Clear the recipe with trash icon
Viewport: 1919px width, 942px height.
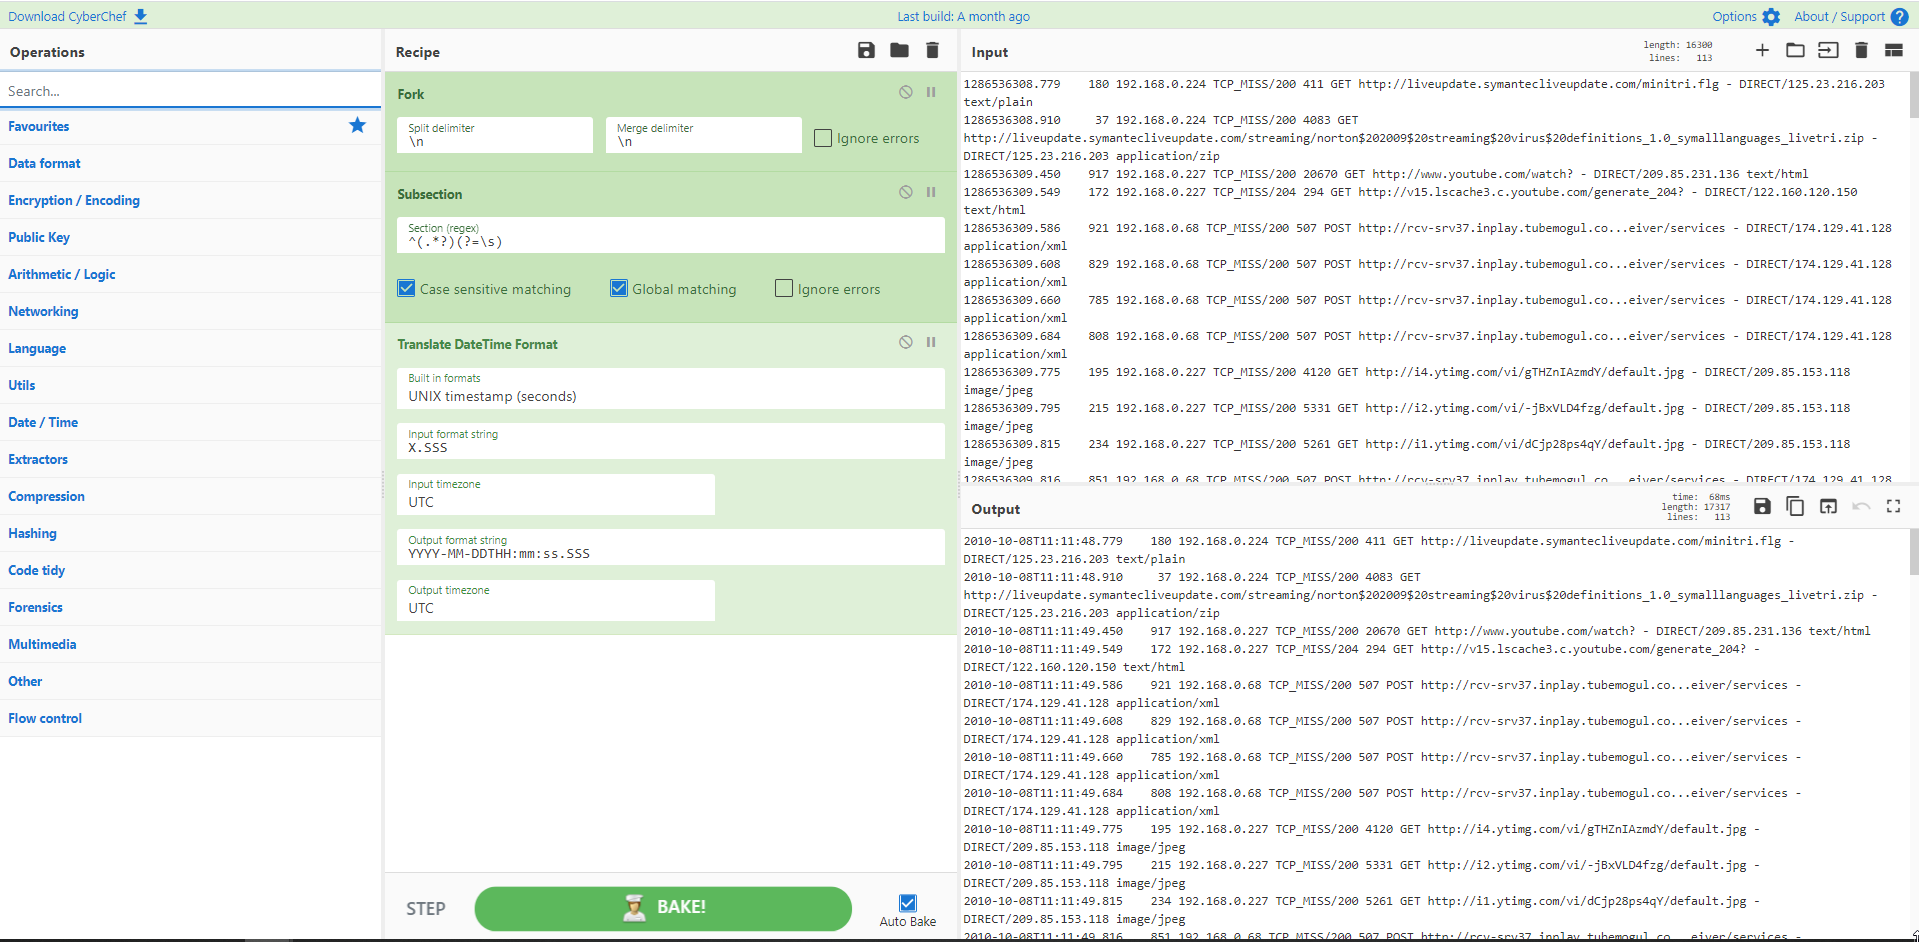click(932, 51)
